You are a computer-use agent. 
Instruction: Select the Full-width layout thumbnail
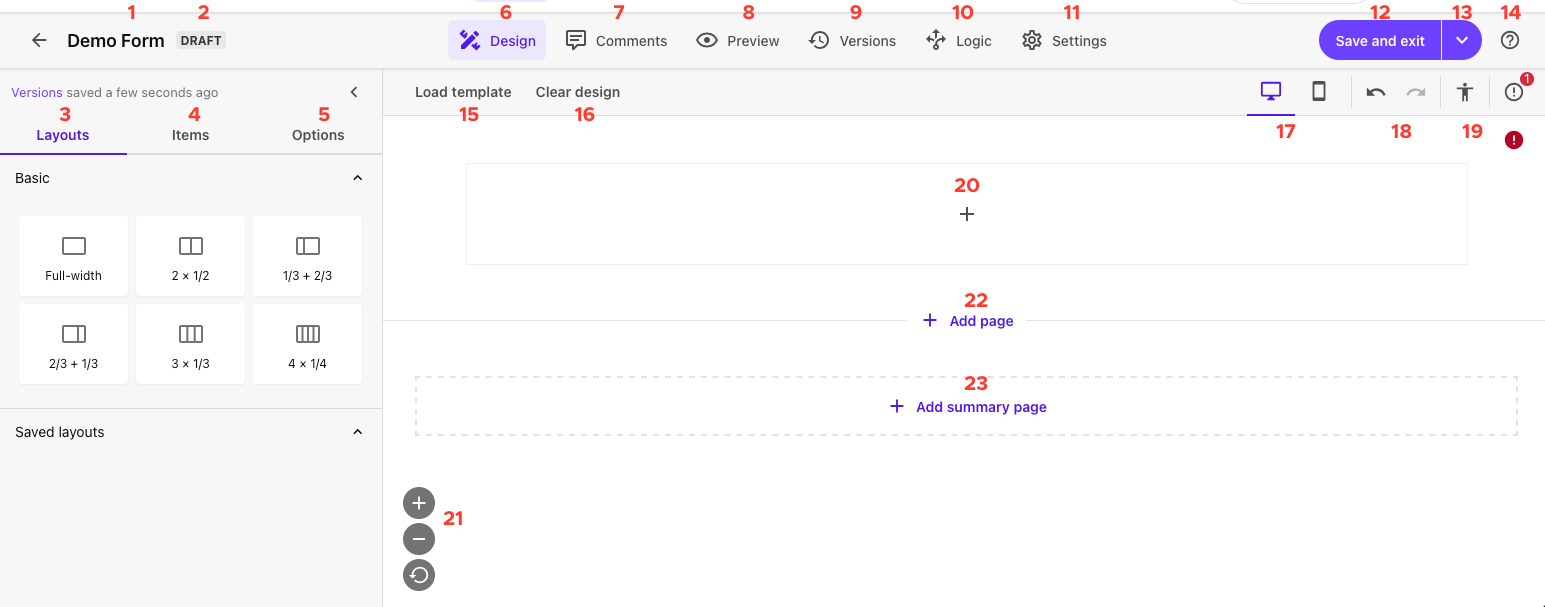pos(73,255)
